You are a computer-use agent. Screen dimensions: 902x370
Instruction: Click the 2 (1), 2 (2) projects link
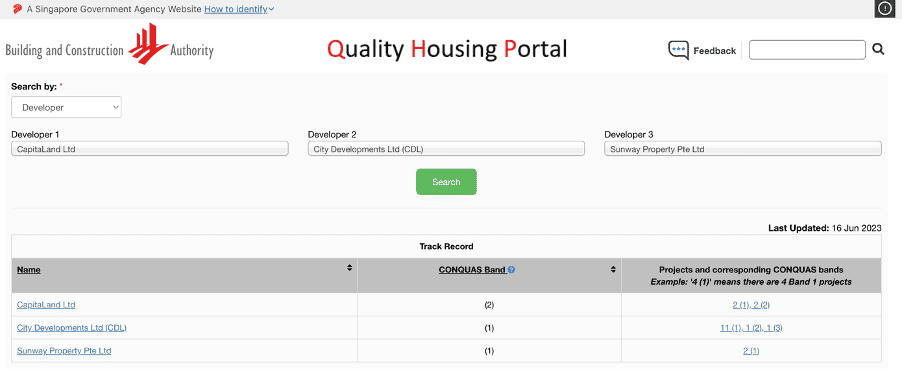click(751, 305)
